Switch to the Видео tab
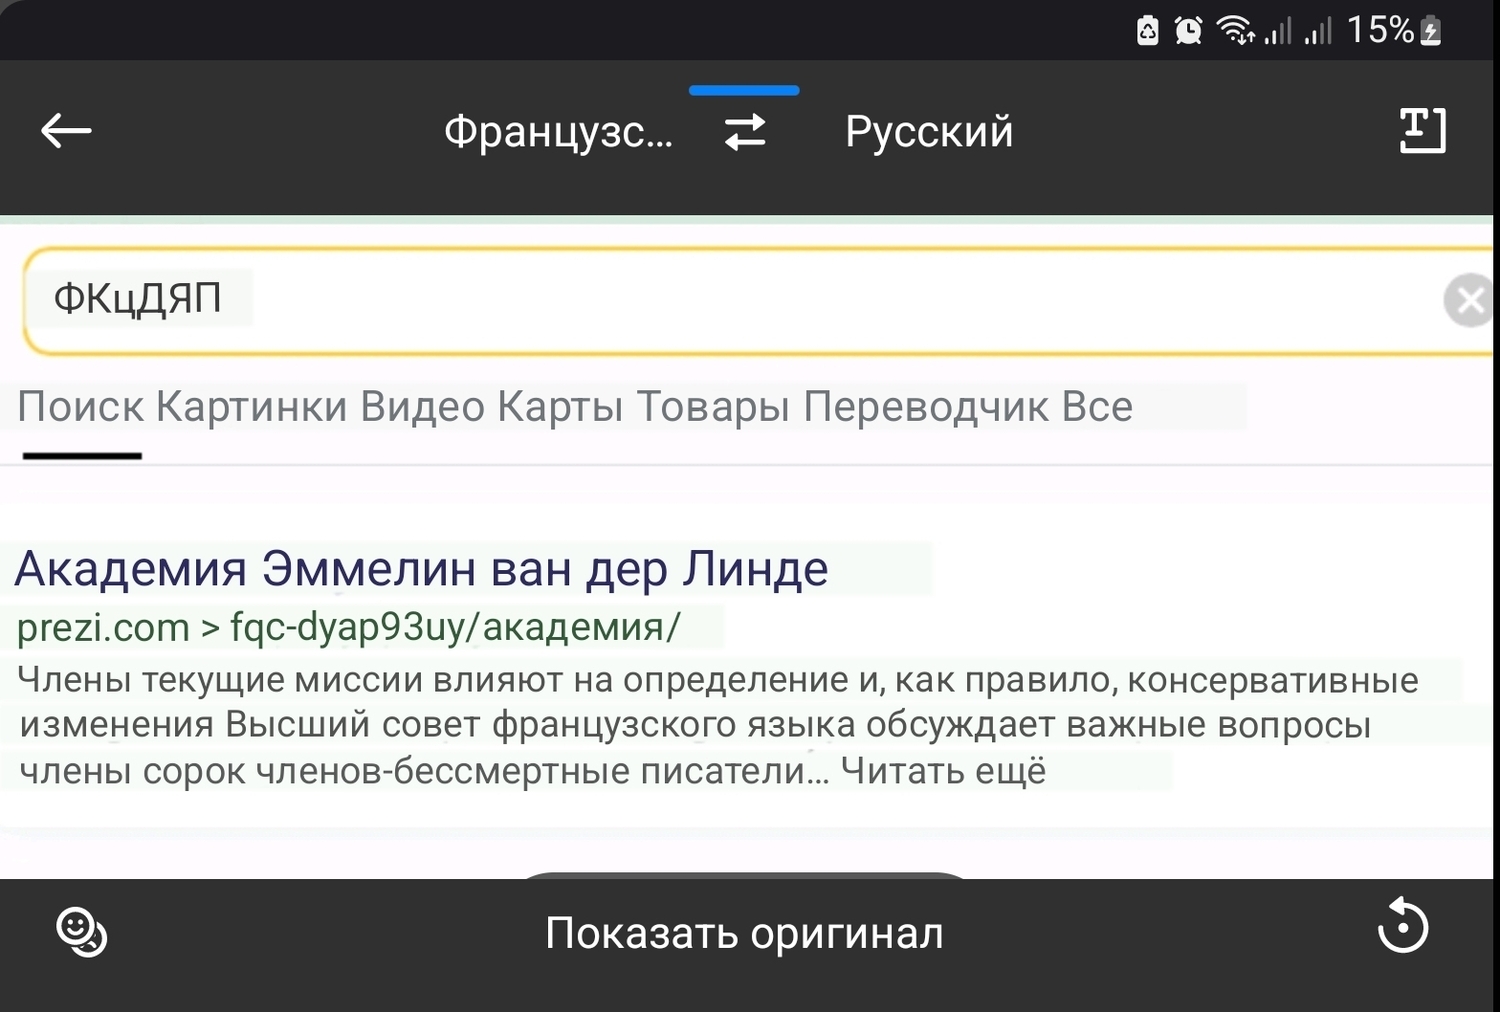This screenshot has width=1500, height=1012. [x=422, y=407]
